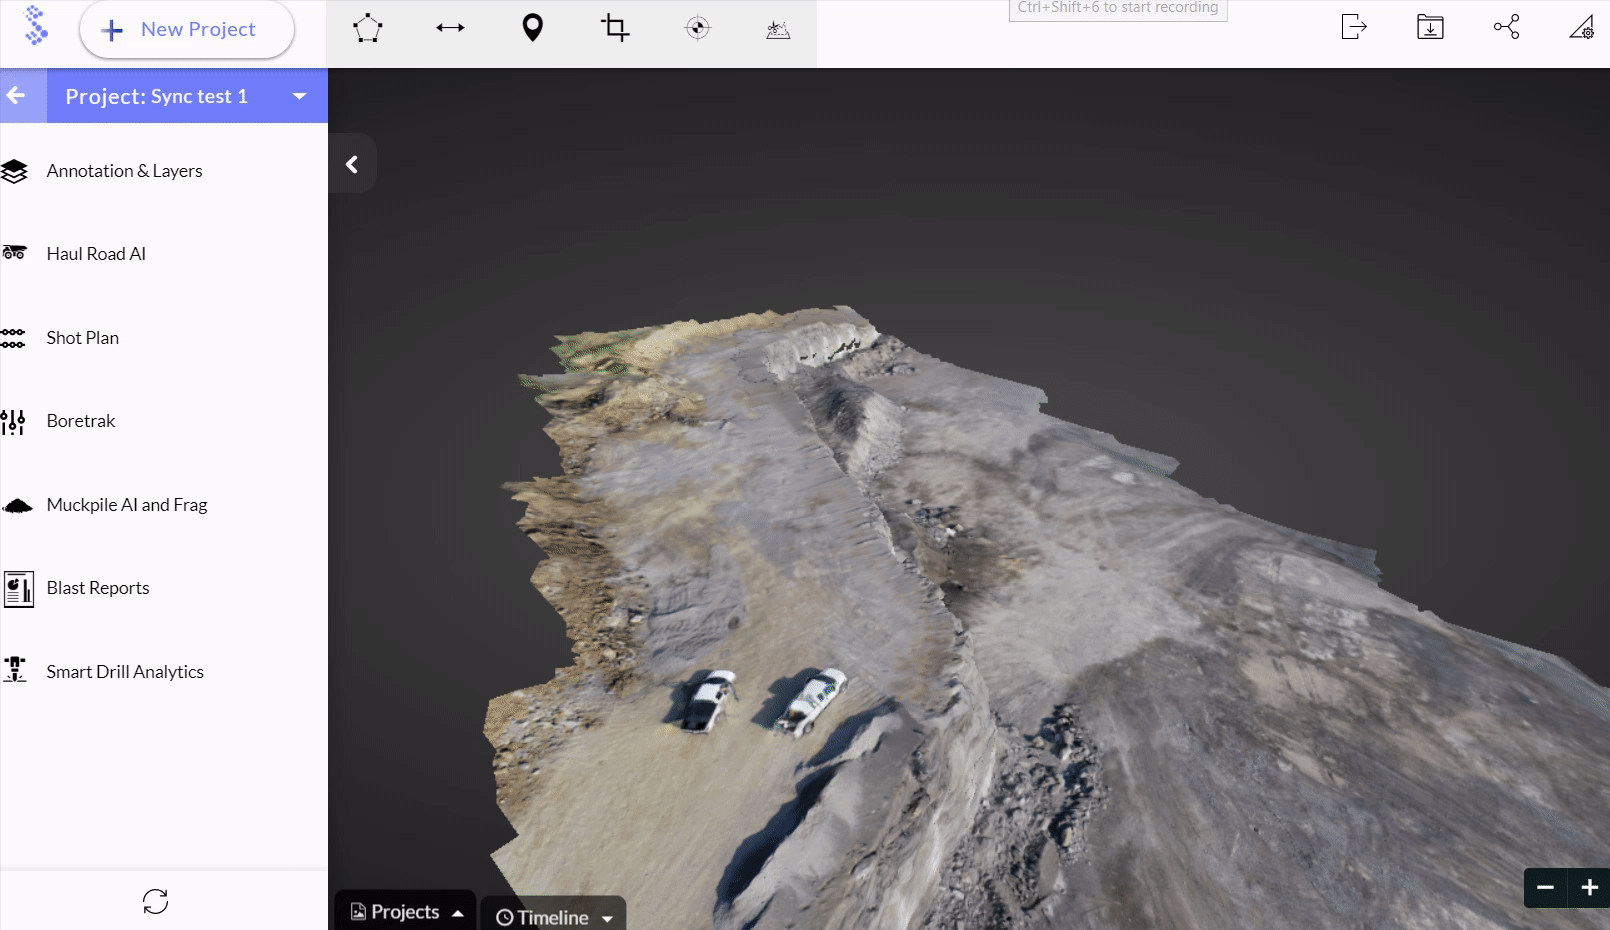Go back using the left arrow

pyautogui.click(x=16, y=96)
